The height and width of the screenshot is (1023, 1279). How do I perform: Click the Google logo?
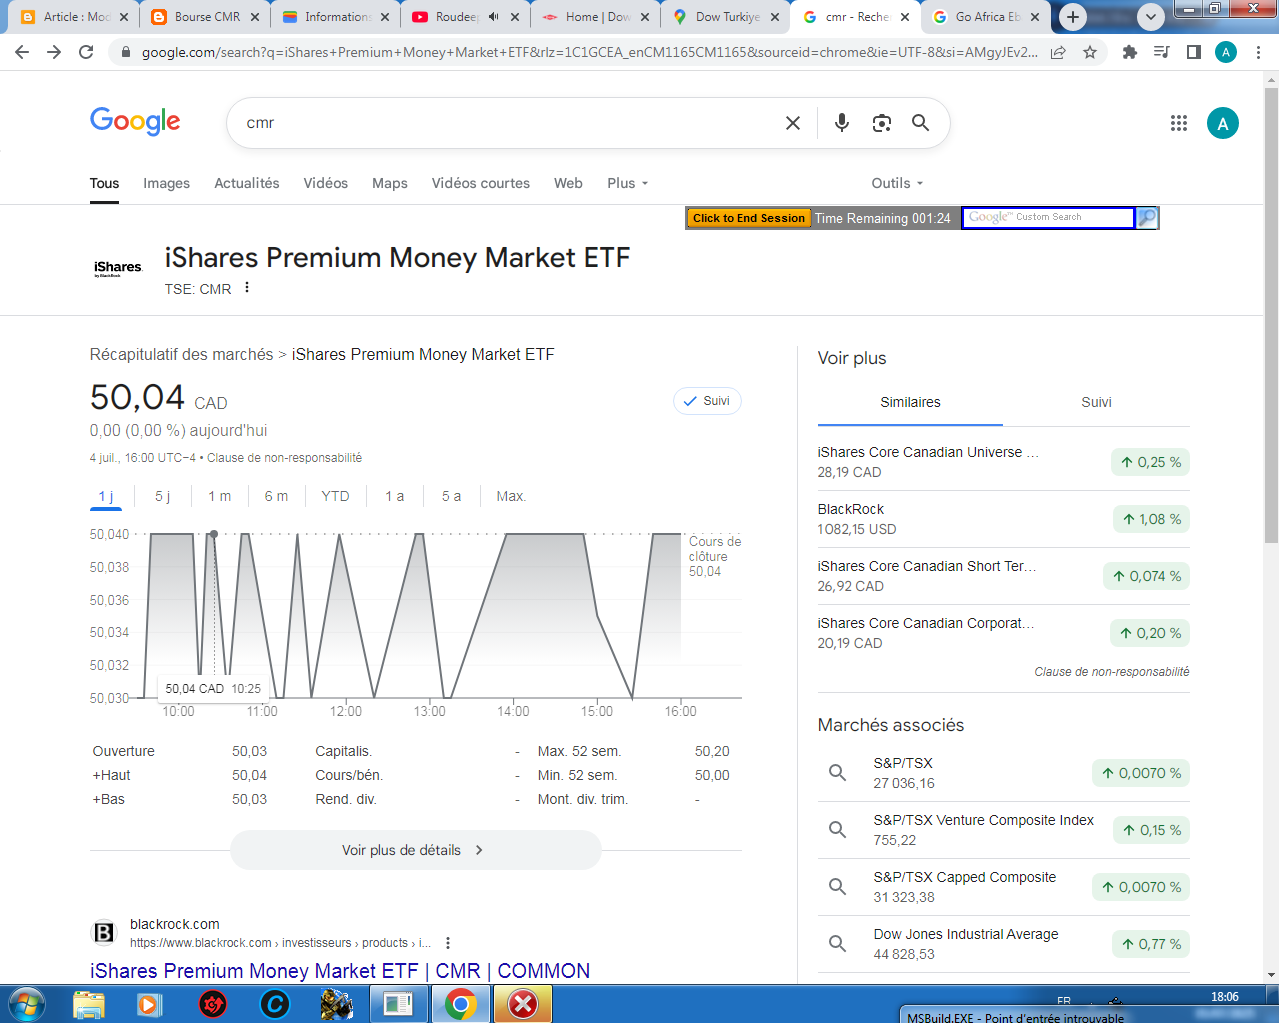click(135, 122)
